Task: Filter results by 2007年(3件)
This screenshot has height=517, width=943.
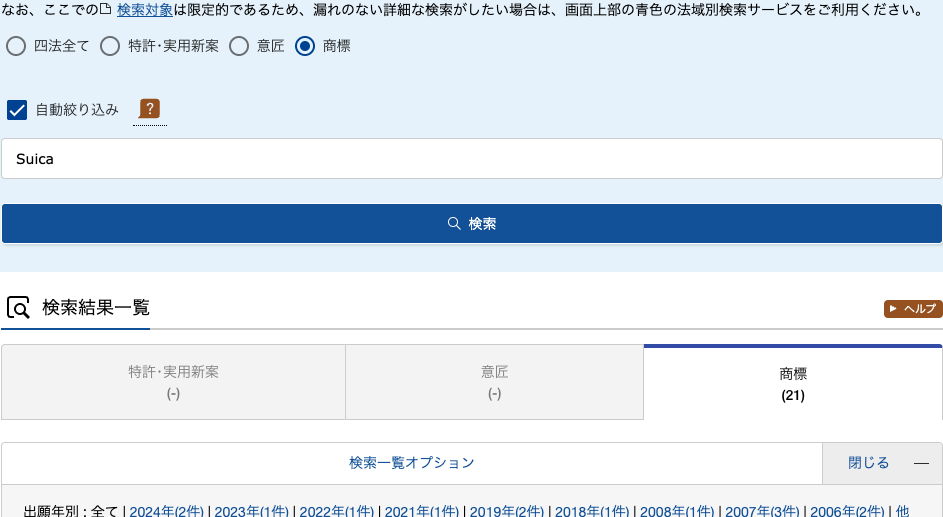Action: pyautogui.click(x=762, y=511)
